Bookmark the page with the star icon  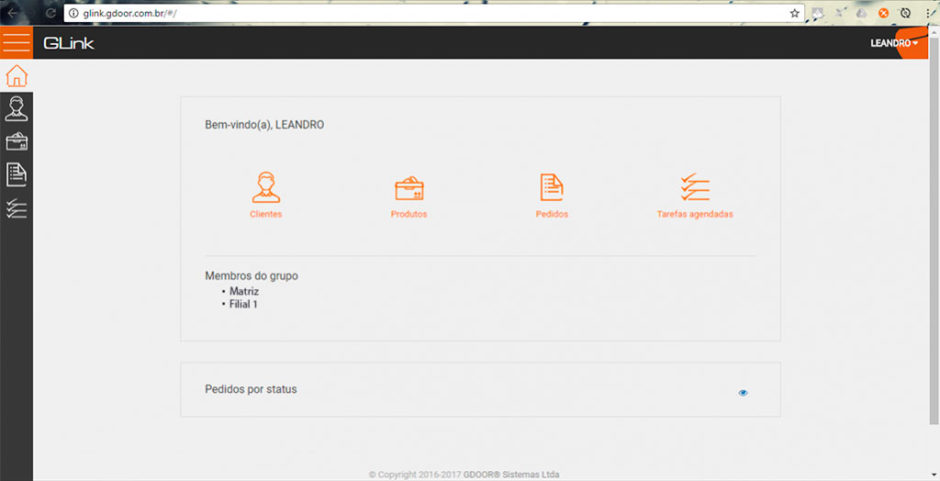(794, 13)
